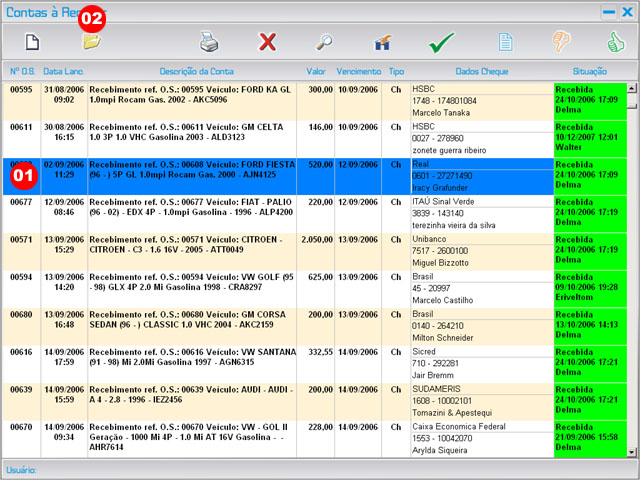Viewport: 640px width, 480px height.
Task: Open the yellow folder icon in toolbar
Action: [92, 42]
